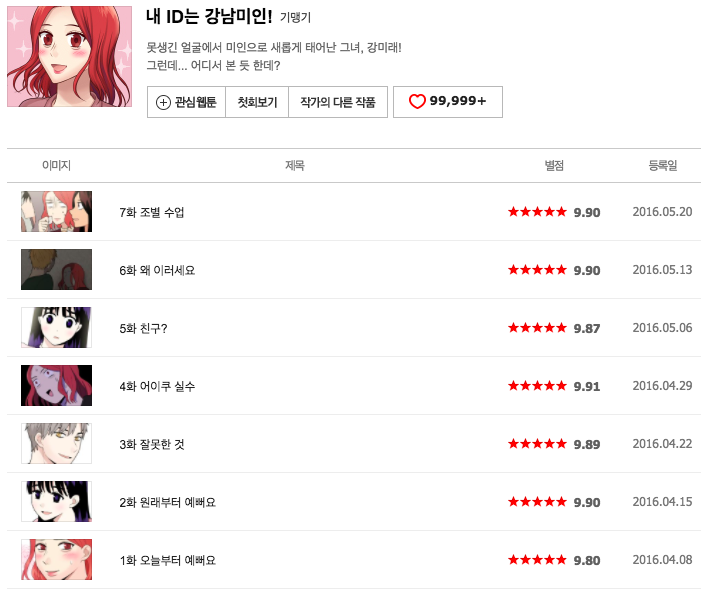
Task: Open episode thumbnail for 3화 잘못한 것
Action: pos(56,444)
